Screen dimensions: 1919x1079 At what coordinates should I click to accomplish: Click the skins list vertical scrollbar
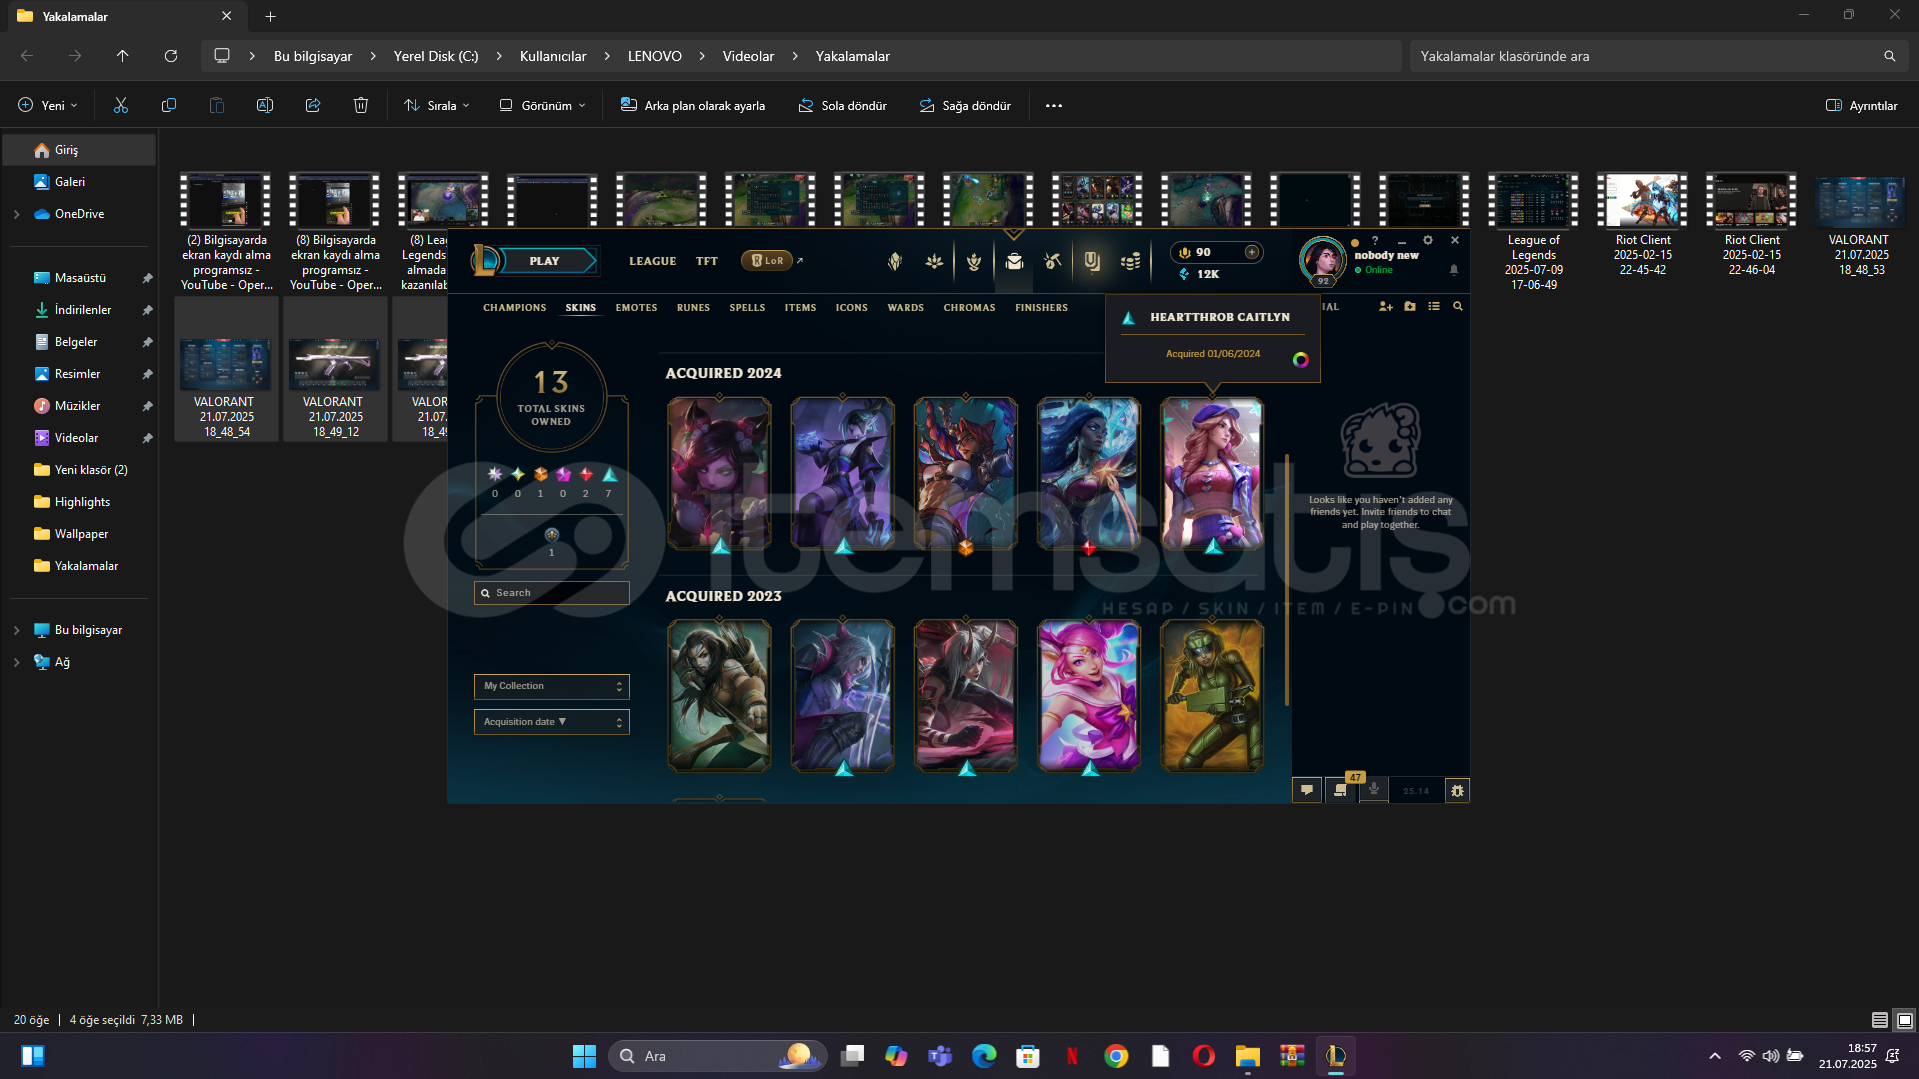pos(1286,580)
